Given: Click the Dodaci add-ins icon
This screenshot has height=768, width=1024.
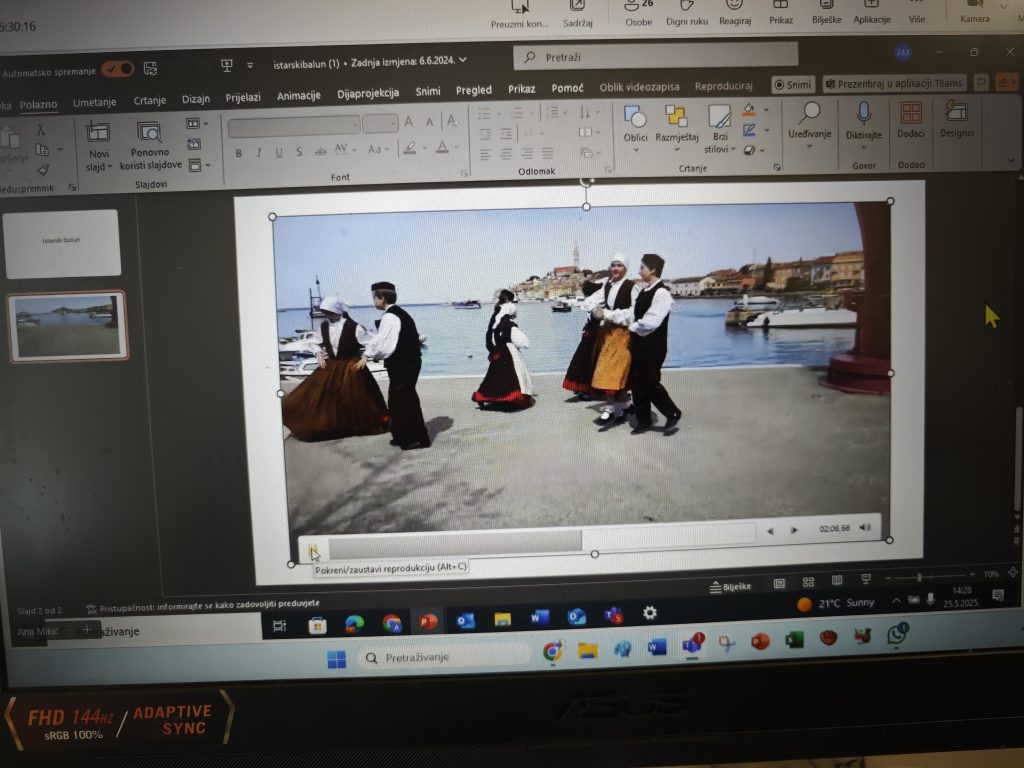Looking at the screenshot, I should coord(910,113).
